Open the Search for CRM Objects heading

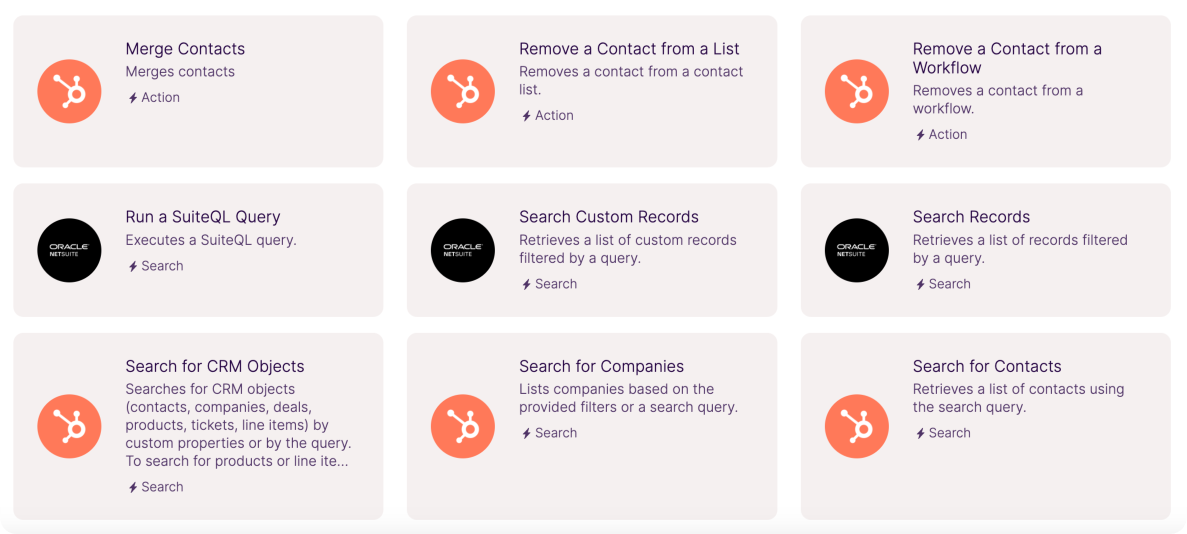point(214,366)
